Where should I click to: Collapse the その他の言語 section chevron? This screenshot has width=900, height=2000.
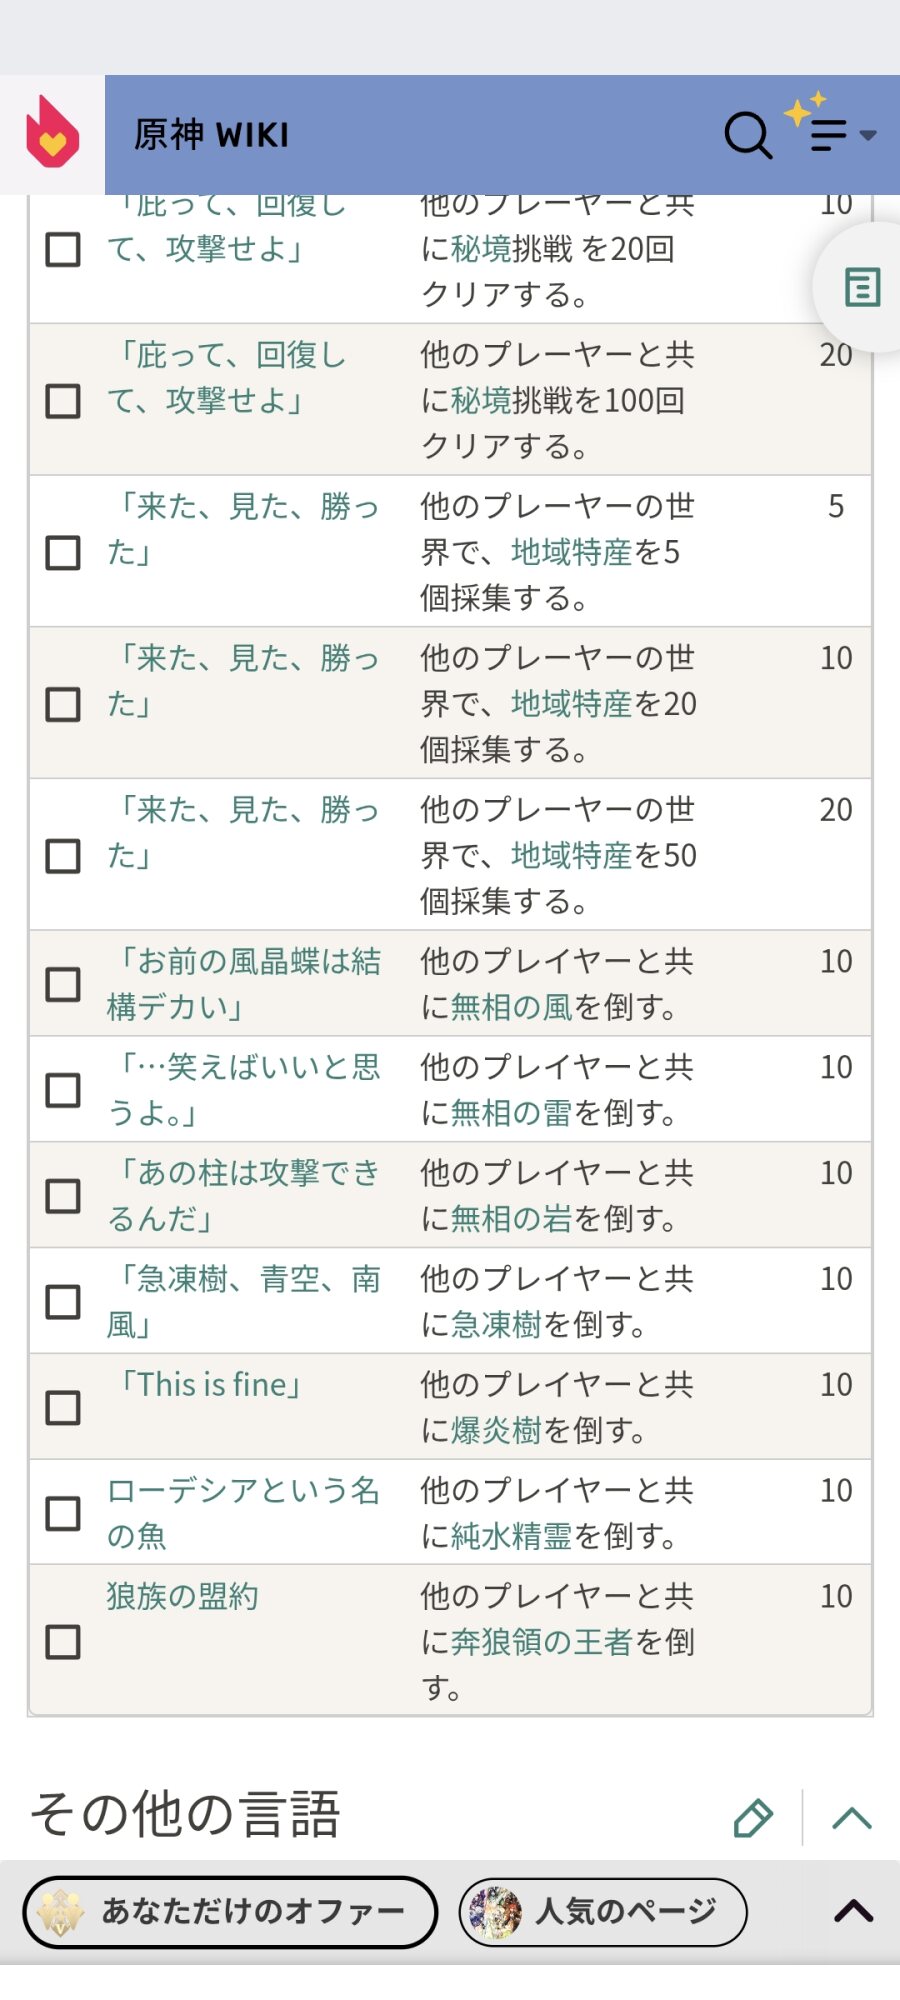click(851, 1819)
